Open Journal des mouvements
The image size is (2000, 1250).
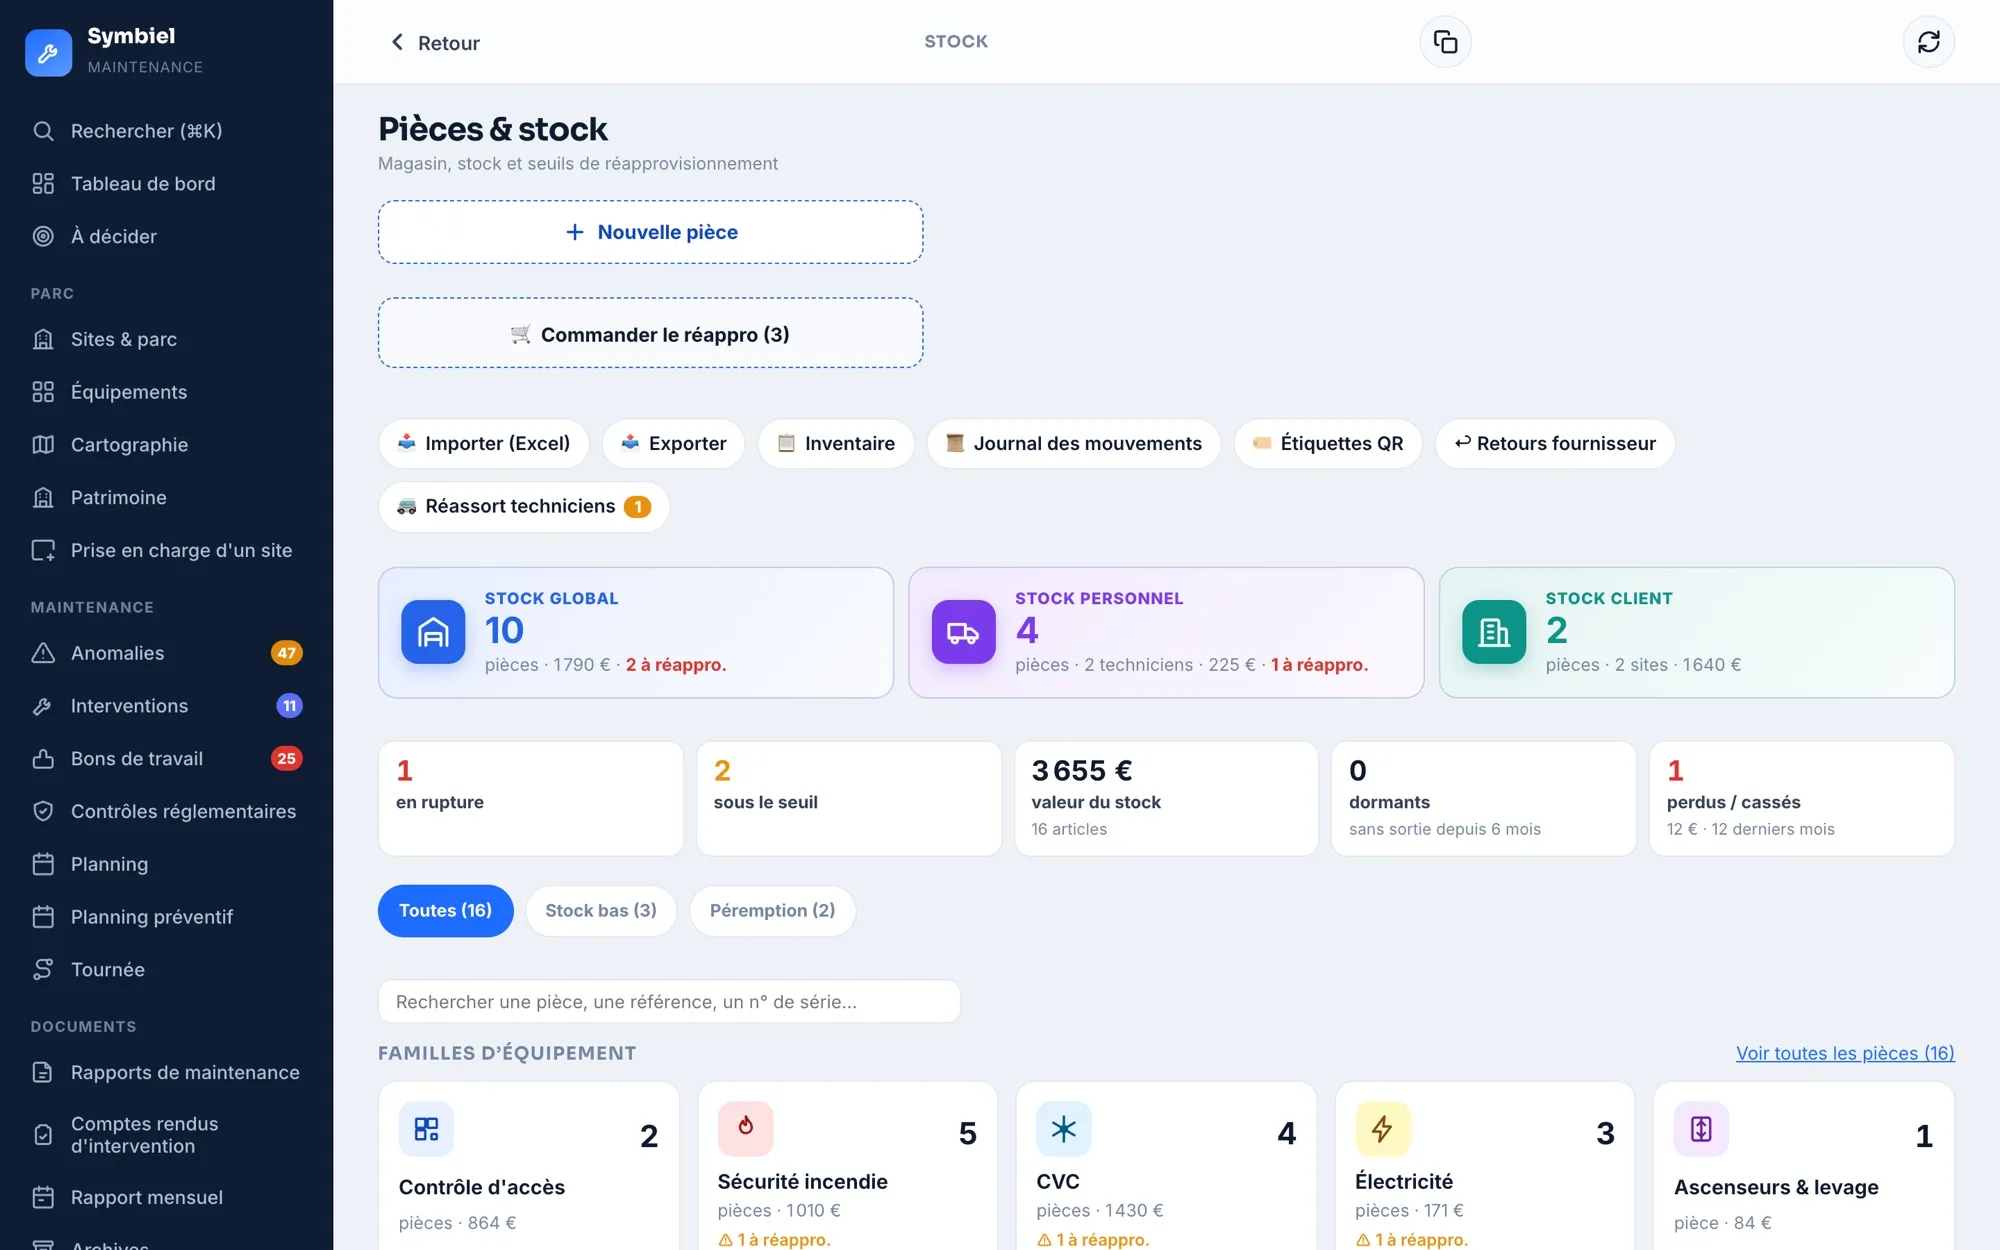coord(1073,444)
